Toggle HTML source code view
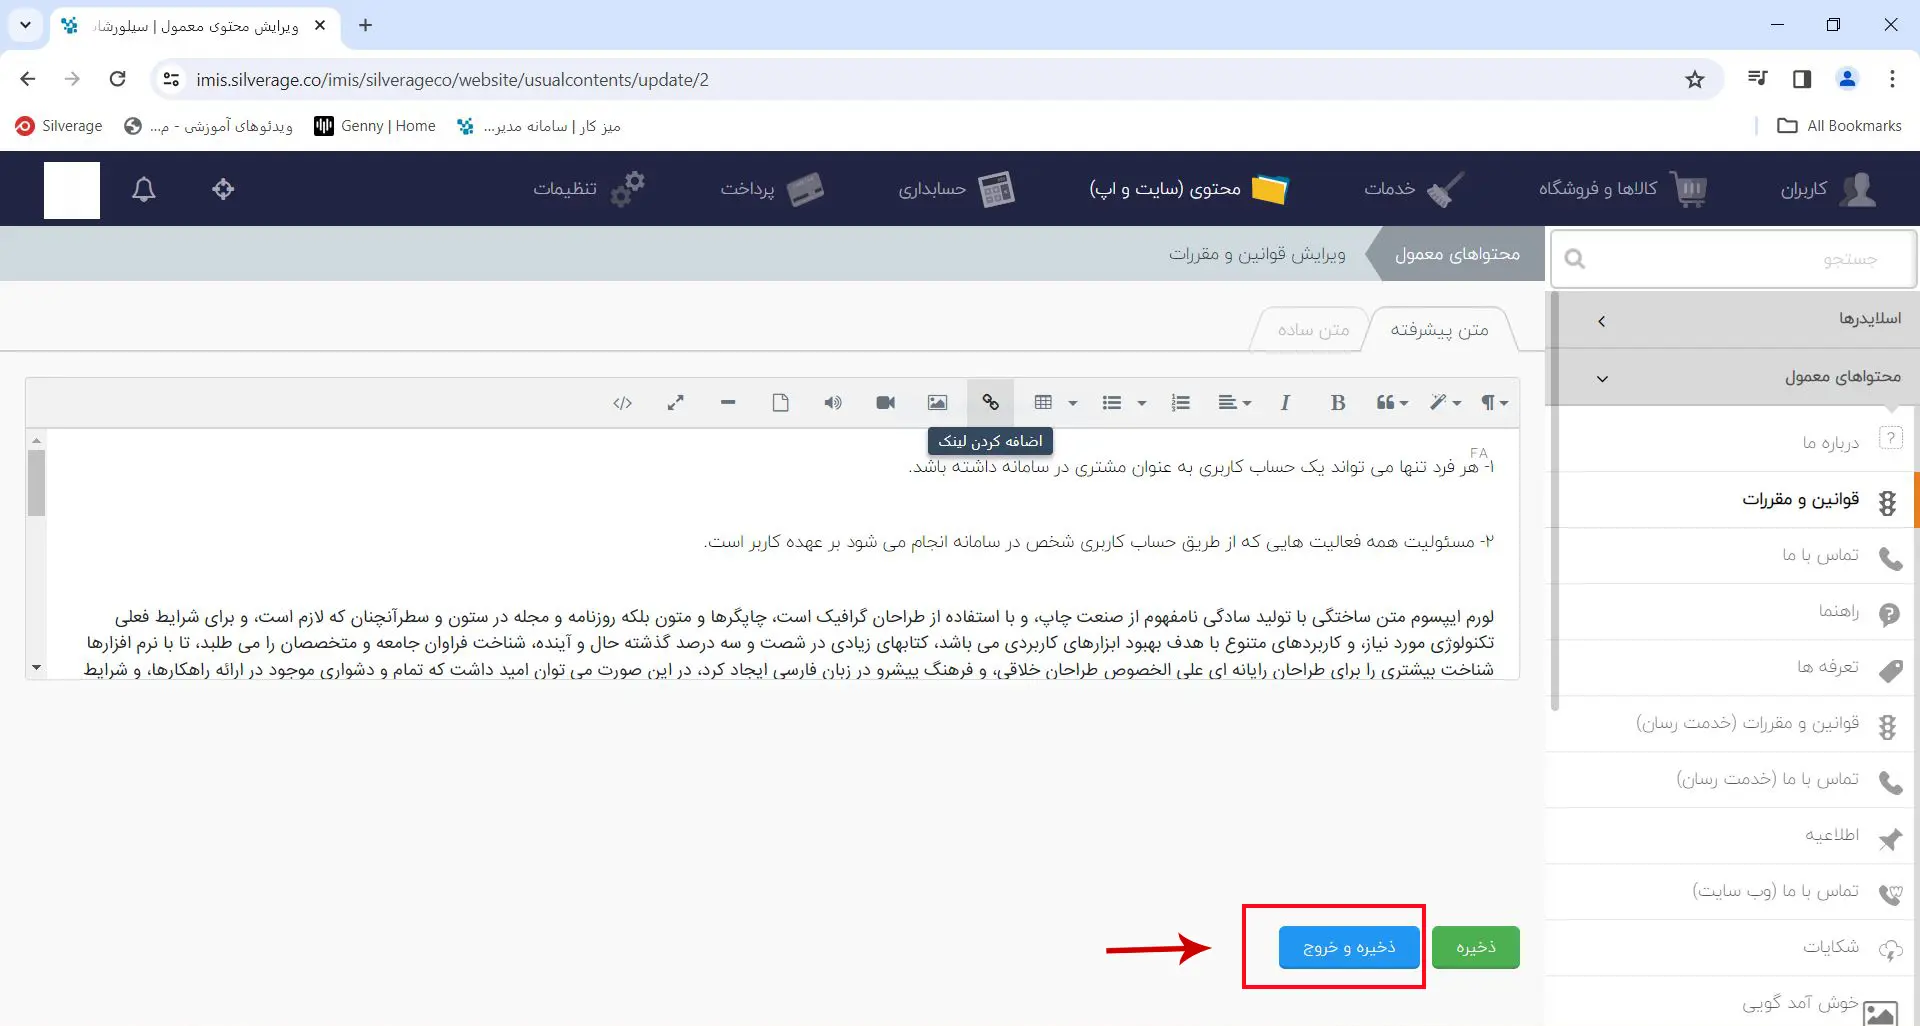1920x1026 pixels. point(622,402)
